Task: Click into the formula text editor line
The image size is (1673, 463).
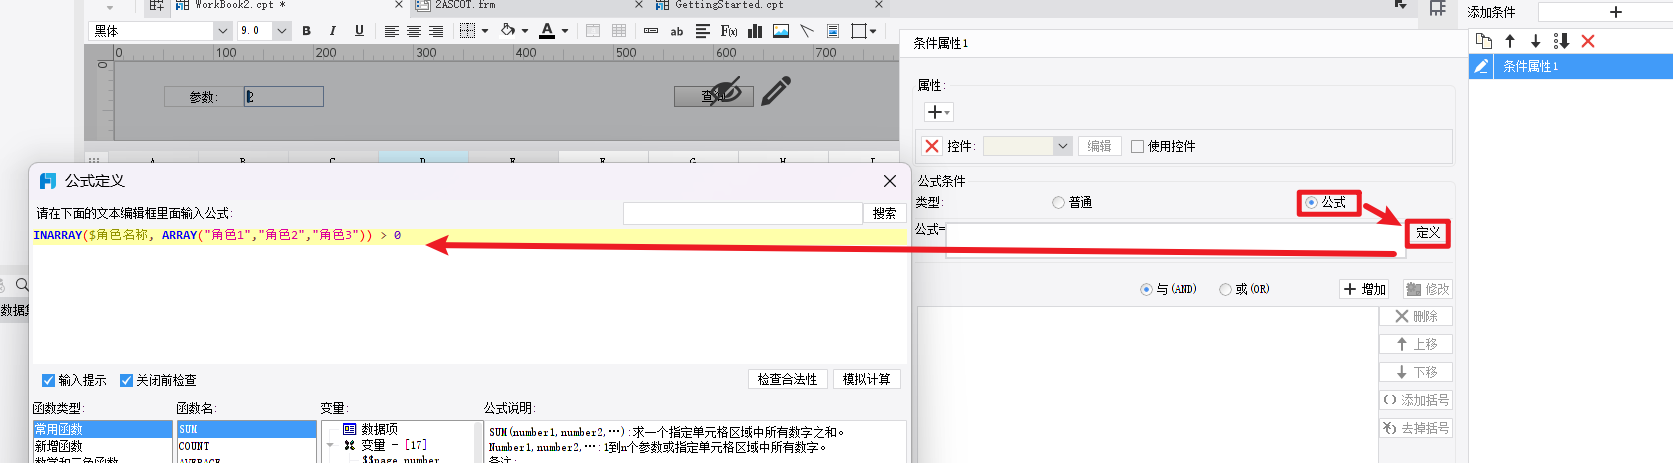Action: [x=470, y=235]
